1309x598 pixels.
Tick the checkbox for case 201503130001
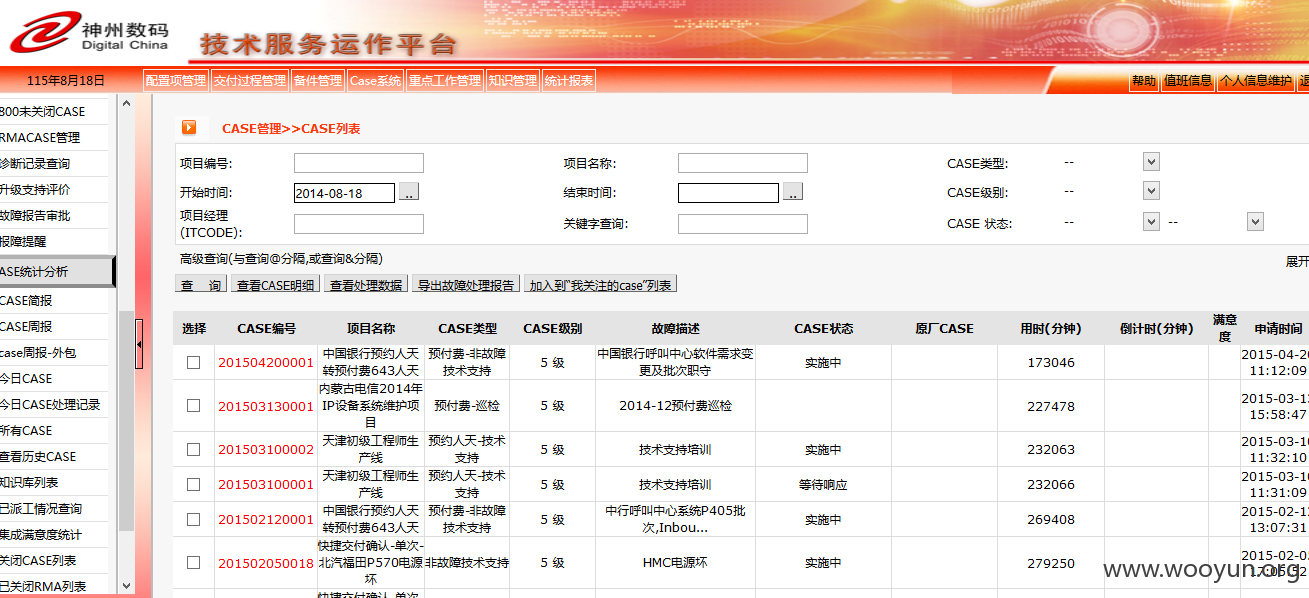(x=194, y=406)
